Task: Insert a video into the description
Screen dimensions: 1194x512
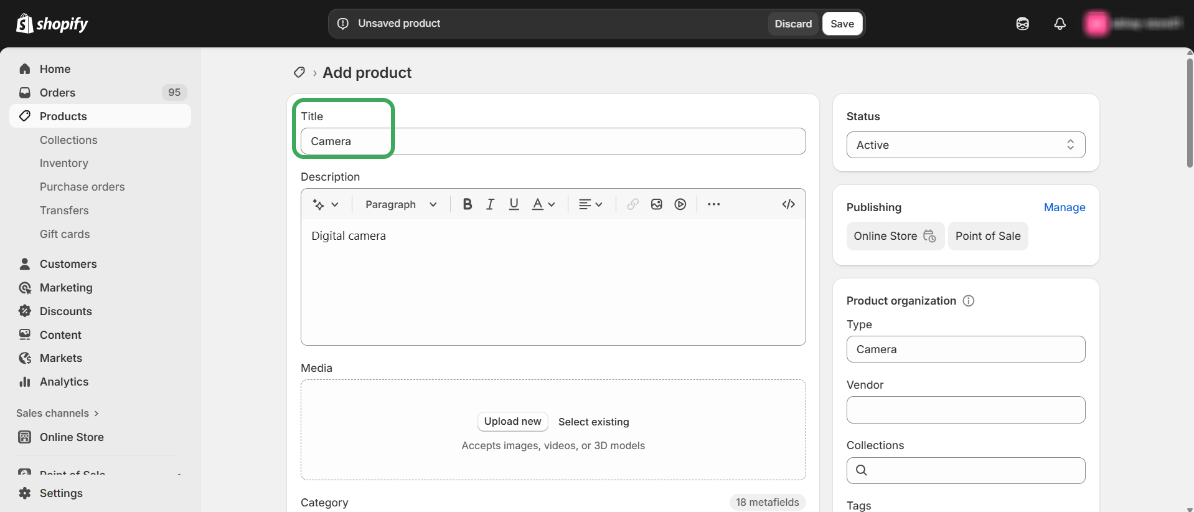Action: 680,204
